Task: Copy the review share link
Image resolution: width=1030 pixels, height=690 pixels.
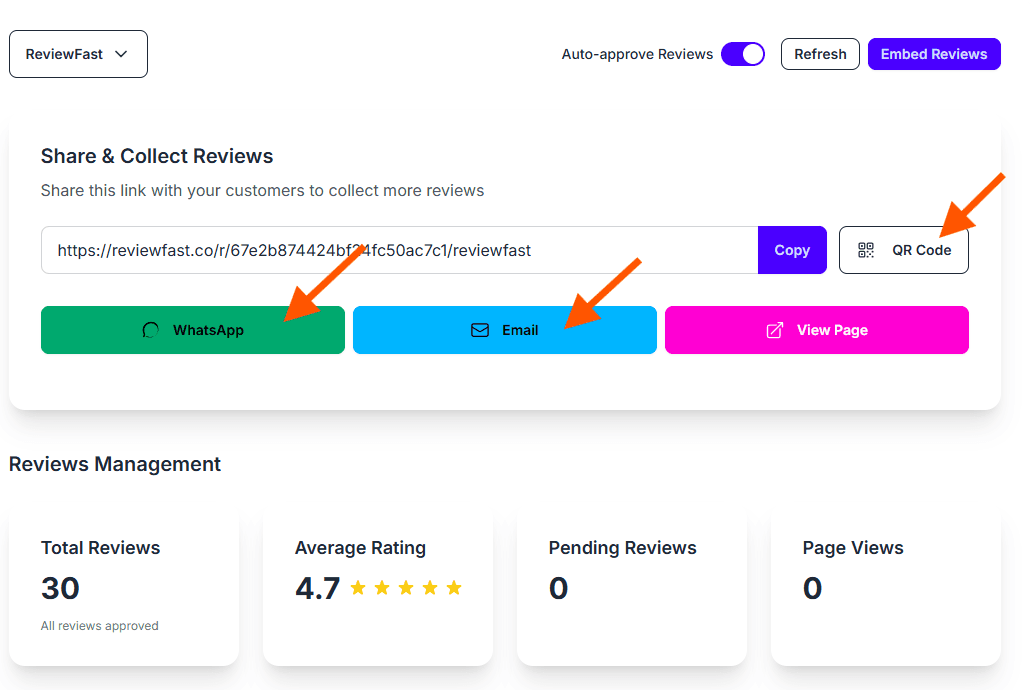Action: [x=792, y=250]
